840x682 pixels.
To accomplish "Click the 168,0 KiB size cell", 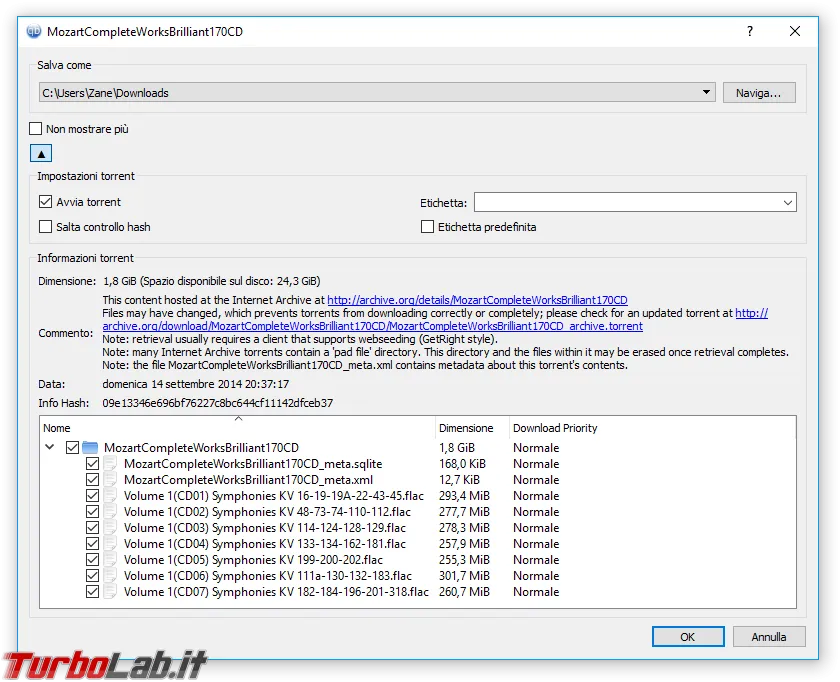I will click(462, 464).
